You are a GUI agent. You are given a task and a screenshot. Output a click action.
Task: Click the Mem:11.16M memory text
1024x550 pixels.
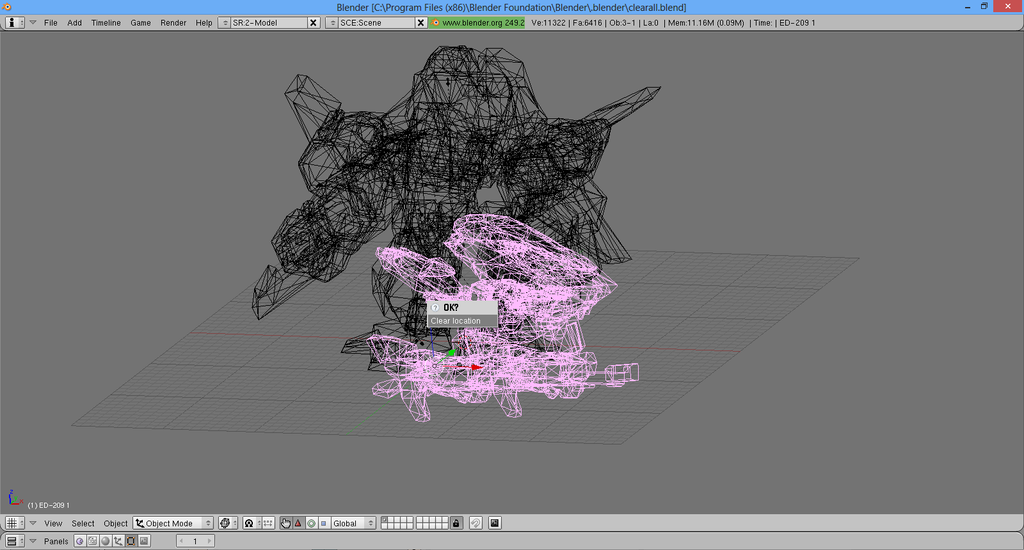(706, 23)
